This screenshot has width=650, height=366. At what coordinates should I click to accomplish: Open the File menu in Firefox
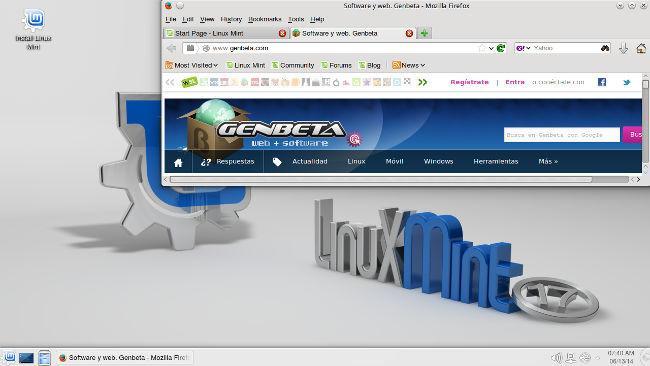pyautogui.click(x=171, y=19)
